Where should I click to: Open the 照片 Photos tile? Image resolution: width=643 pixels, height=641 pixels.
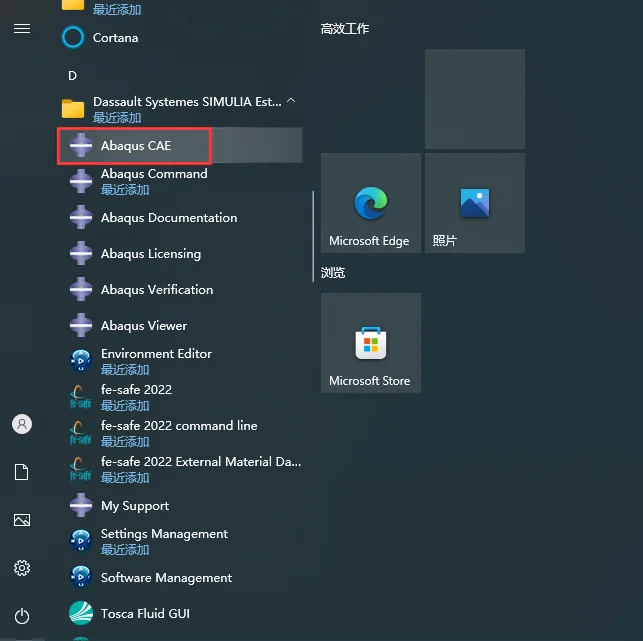[475, 203]
